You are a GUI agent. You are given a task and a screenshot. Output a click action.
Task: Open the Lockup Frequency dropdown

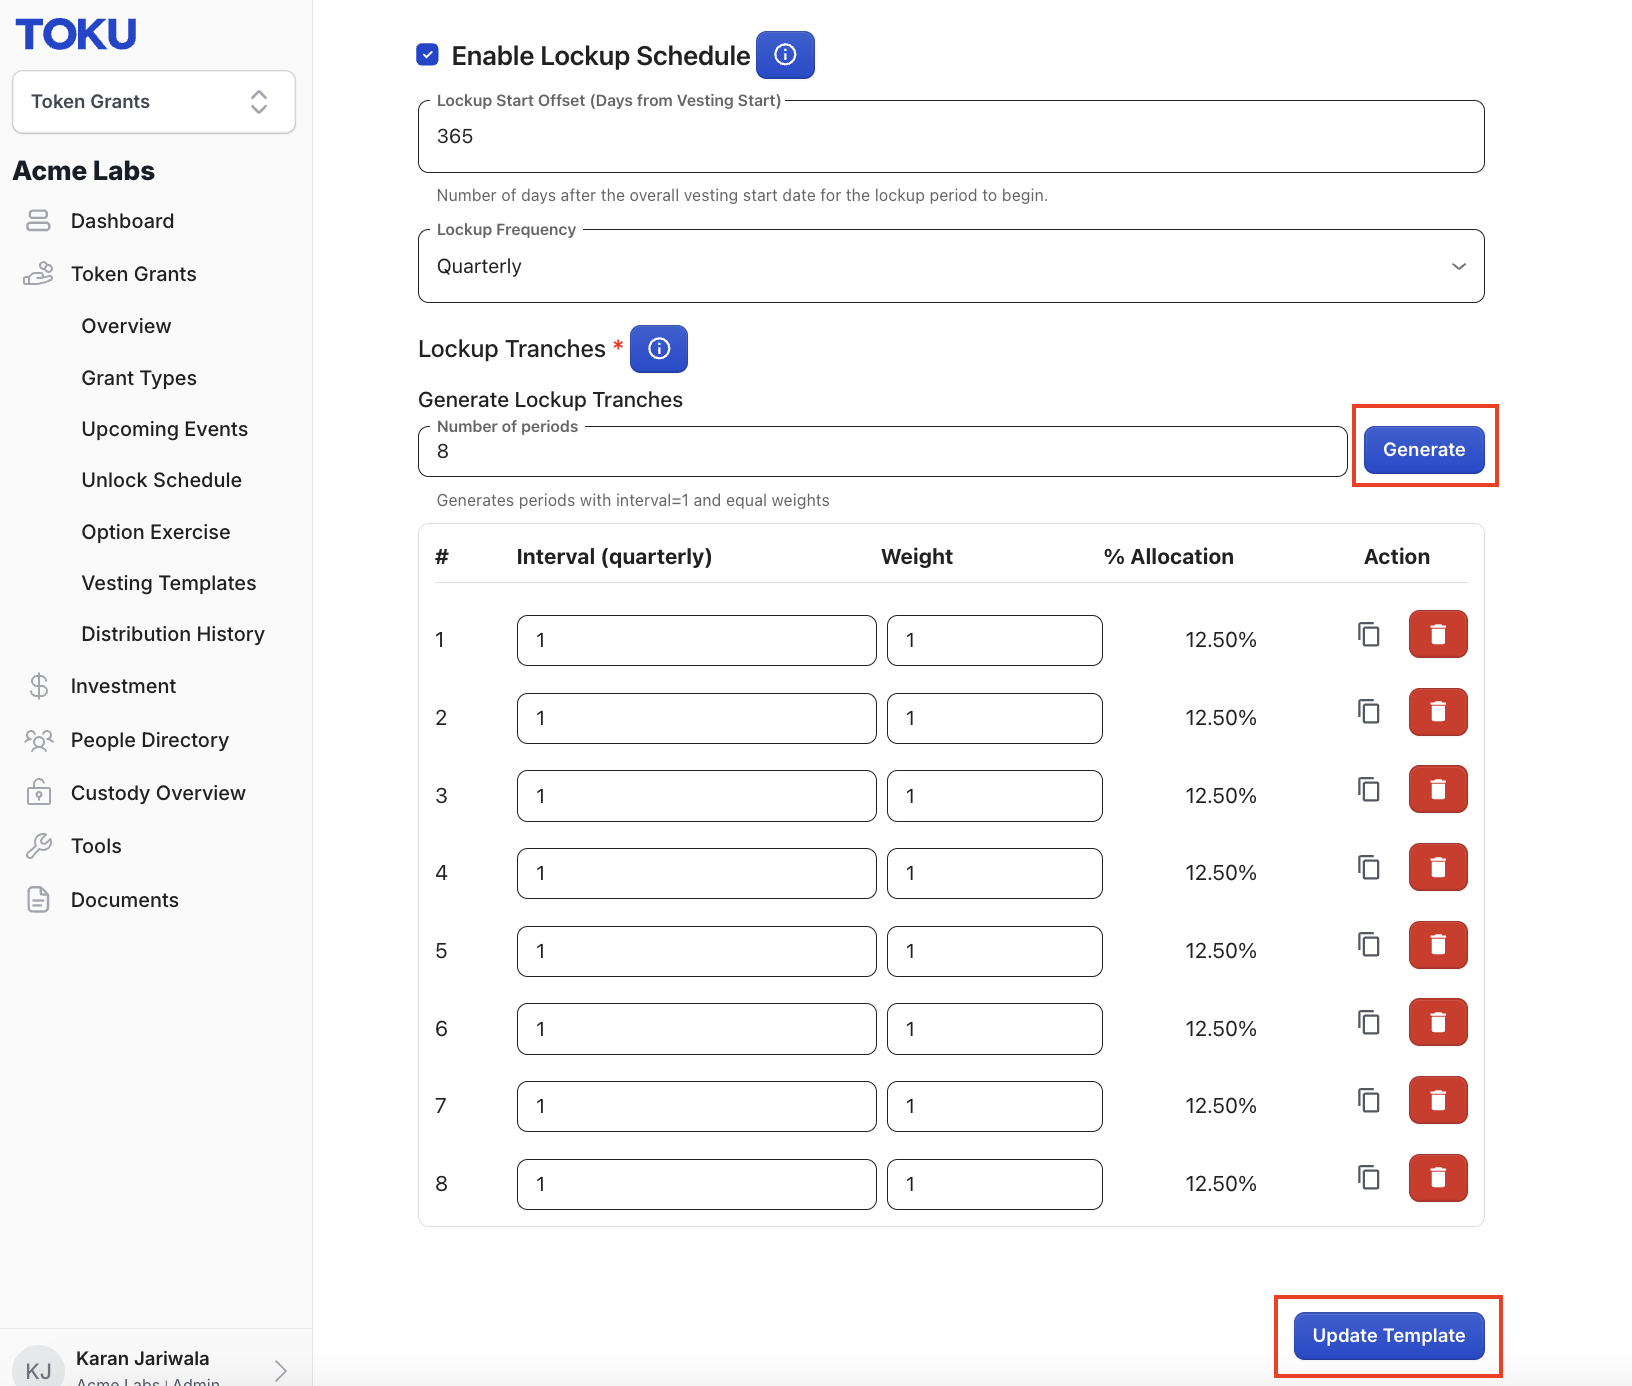(951, 266)
